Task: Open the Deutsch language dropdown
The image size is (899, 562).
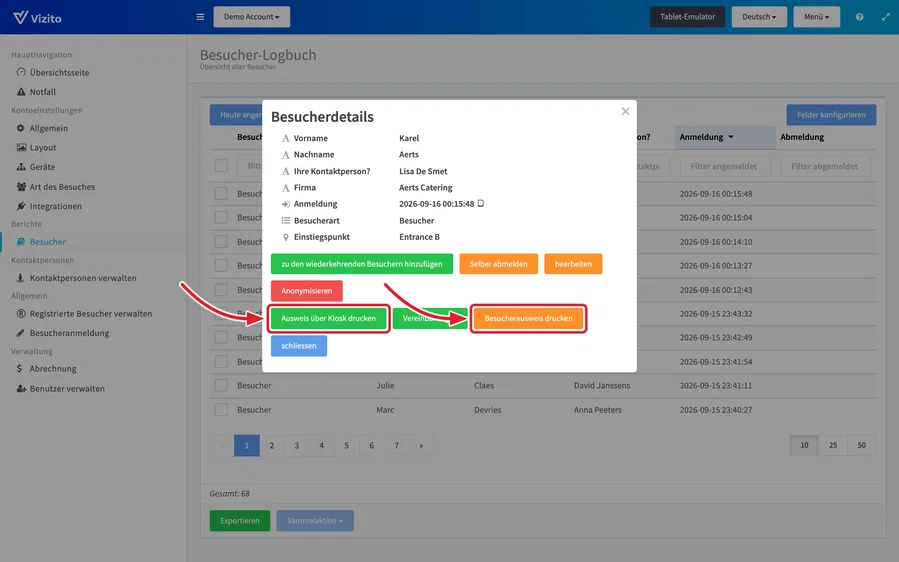Action: coord(759,17)
